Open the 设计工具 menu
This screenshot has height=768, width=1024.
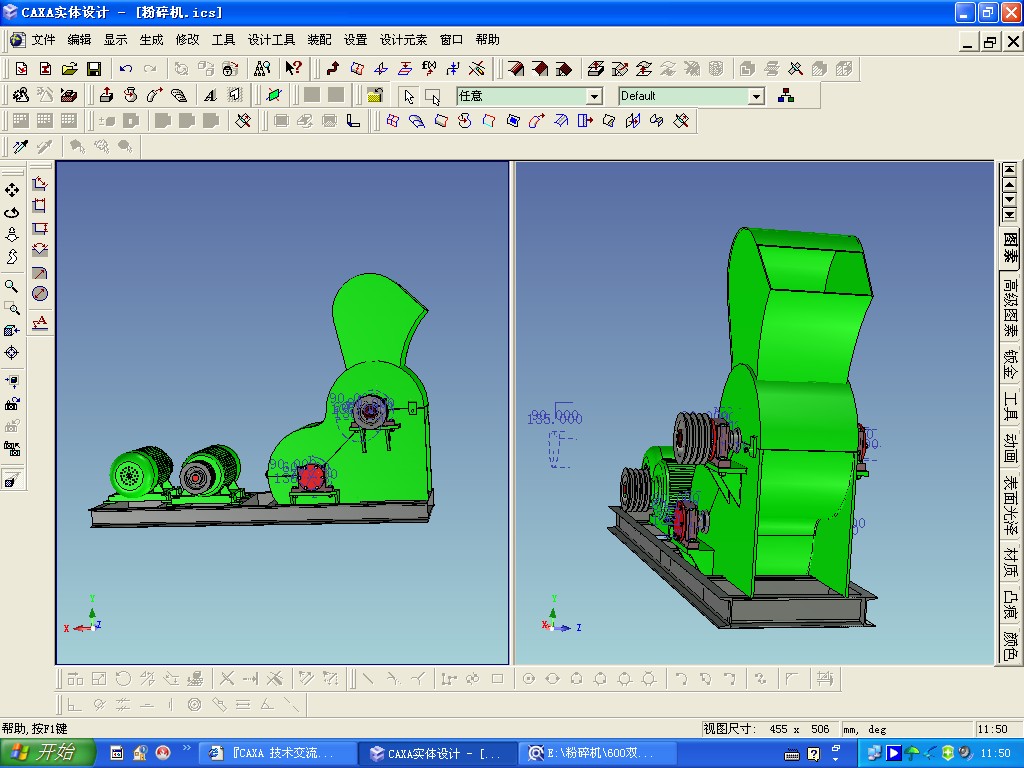click(271, 40)
